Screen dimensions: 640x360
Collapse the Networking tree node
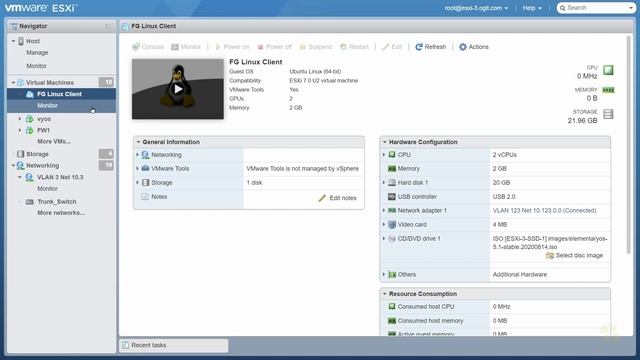point(13,165)
